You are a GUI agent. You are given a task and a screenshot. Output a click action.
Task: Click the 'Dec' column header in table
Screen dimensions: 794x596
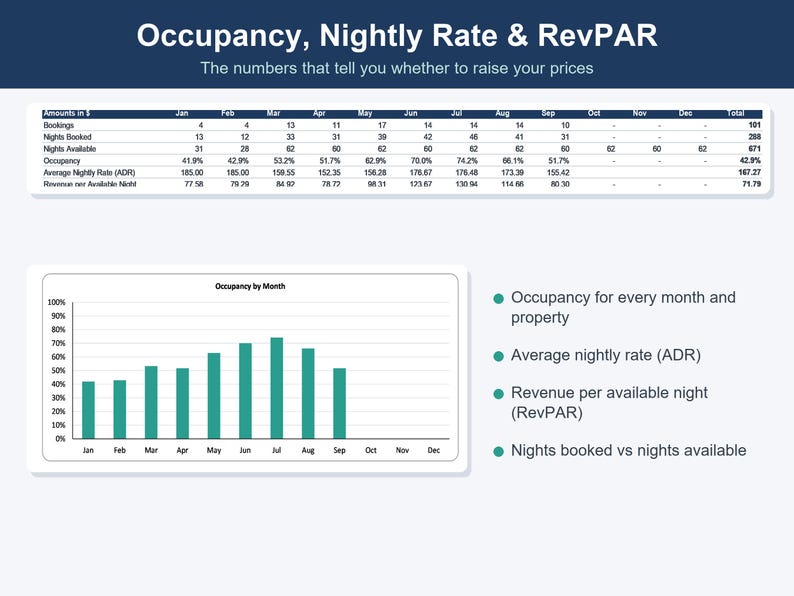click(686, 113)
